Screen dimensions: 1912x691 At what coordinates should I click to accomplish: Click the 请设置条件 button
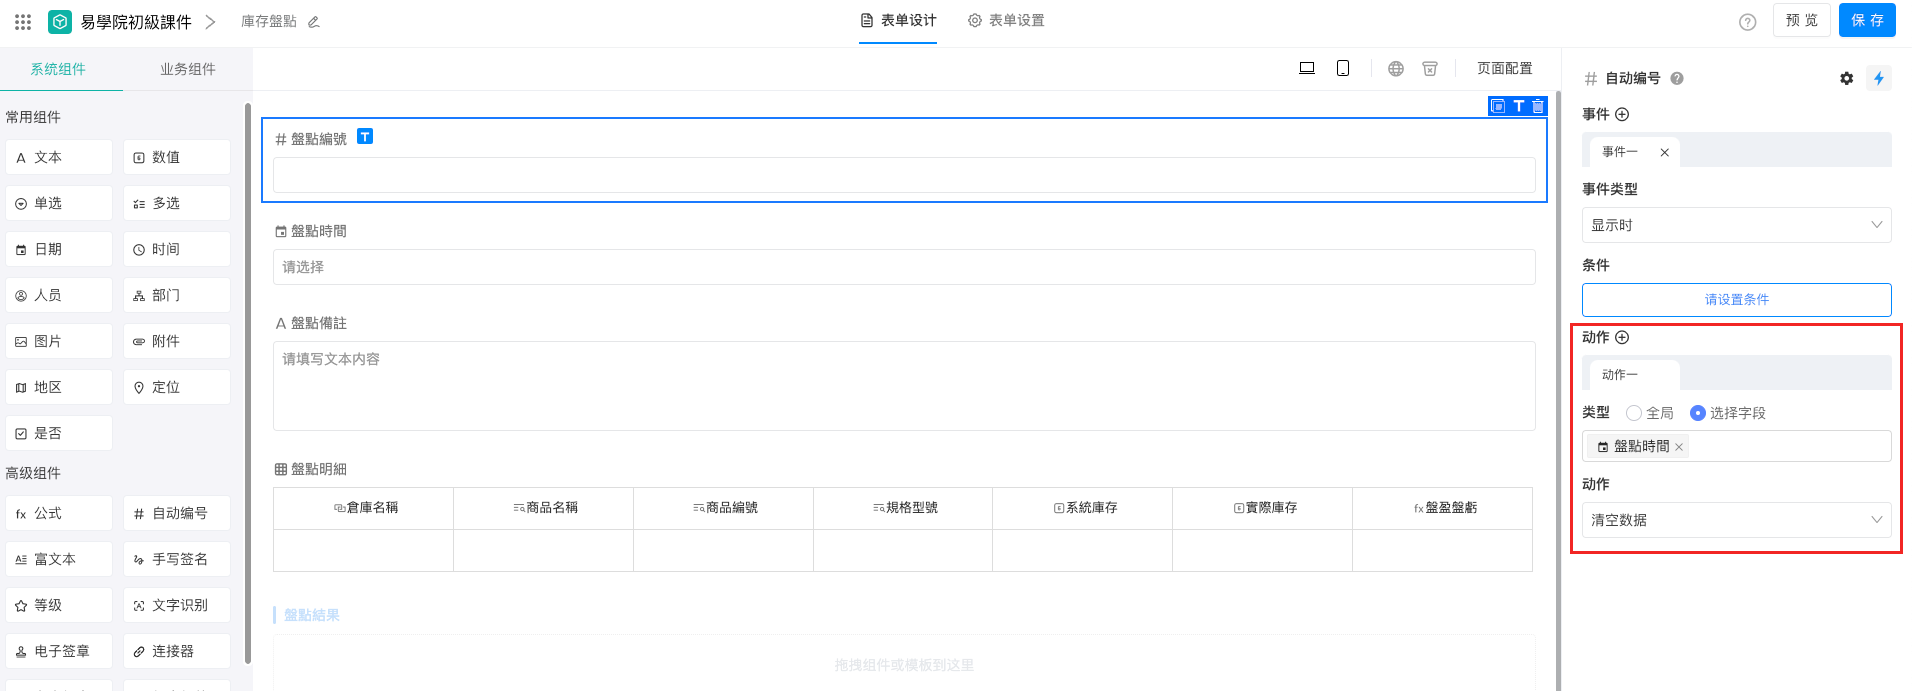coord(1736,299)
